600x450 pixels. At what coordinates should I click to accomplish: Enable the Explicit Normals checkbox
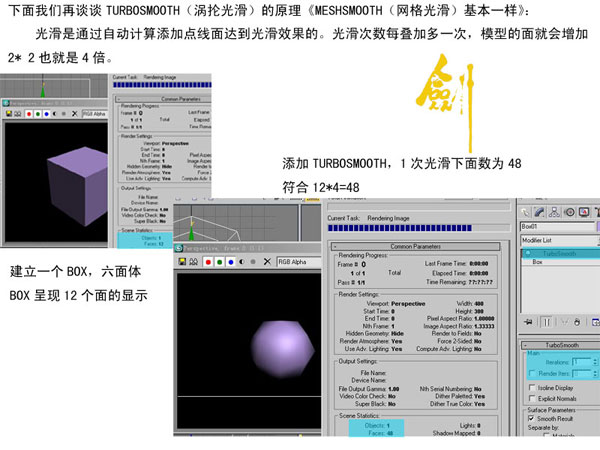529,399
